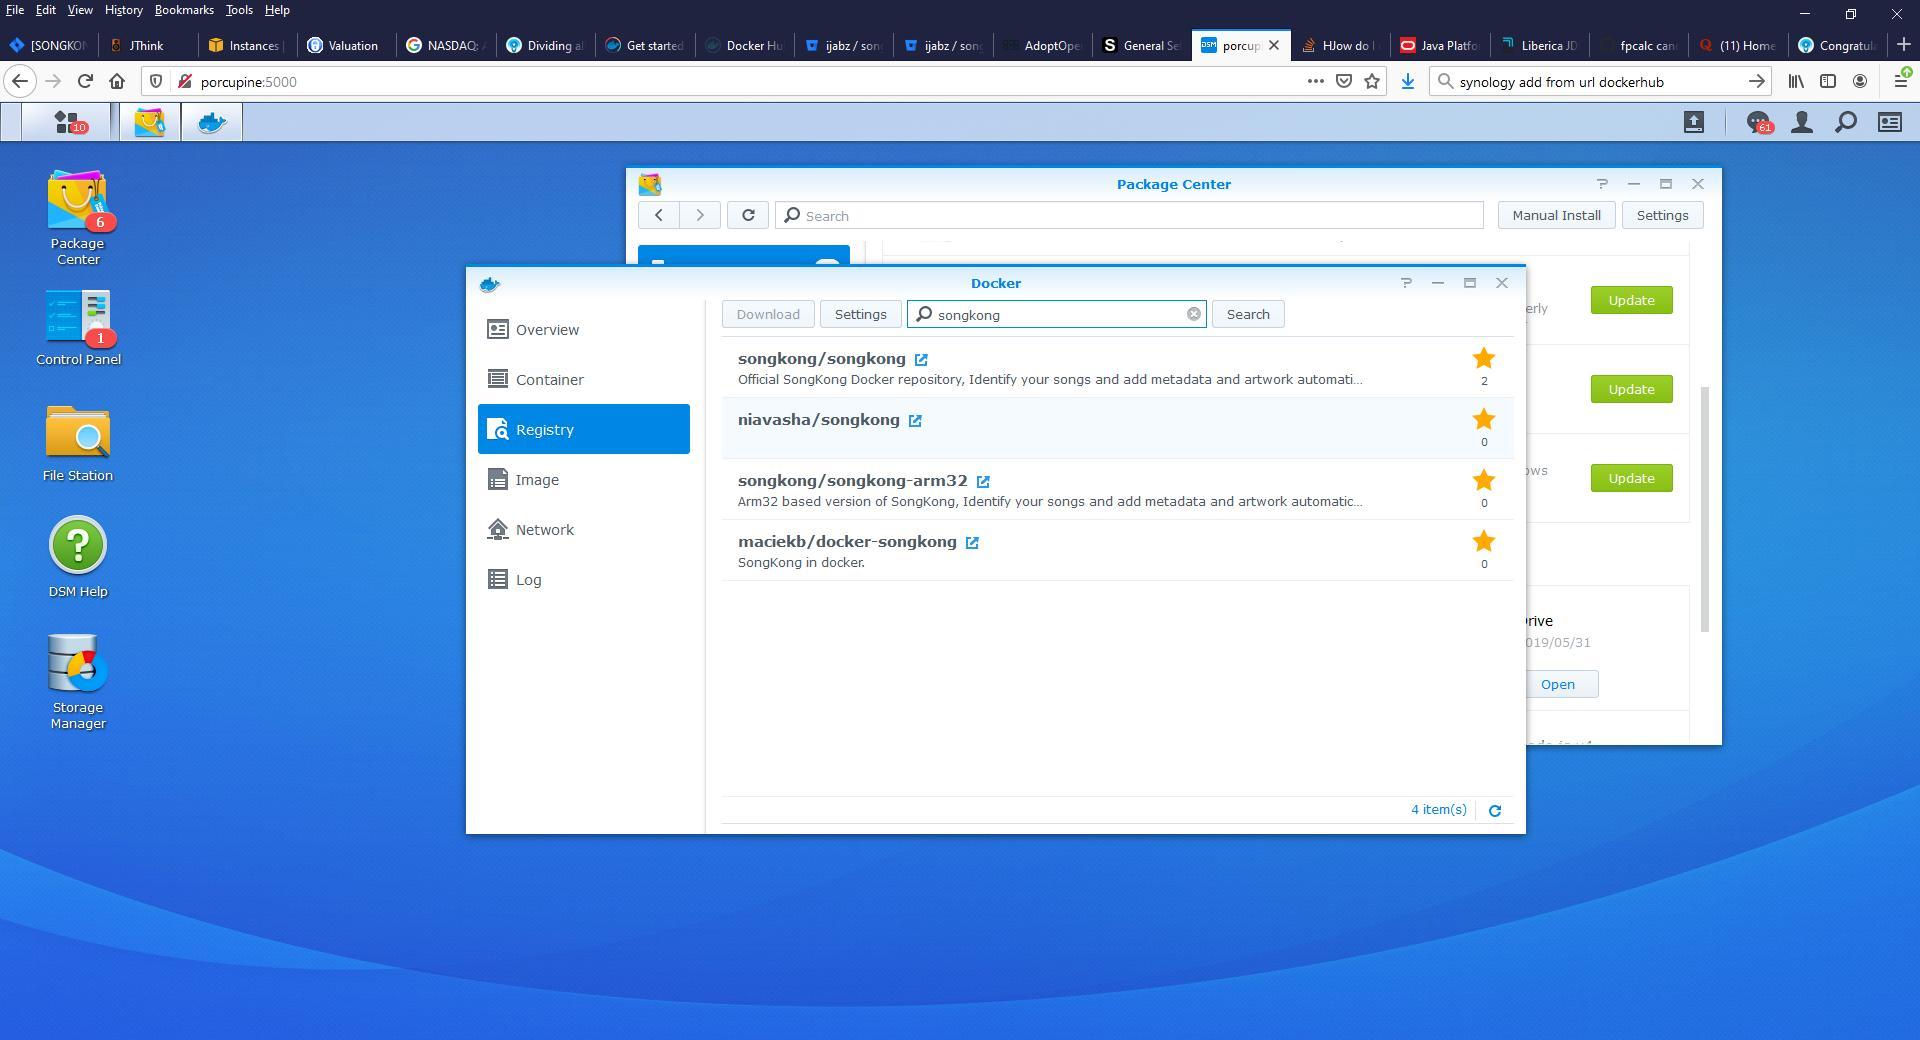The width and height of the screenshot is (1920, 1040).
Task: Click the DSM notifications chat icon
Action: pyautogui.click(x=1757, y=122)
